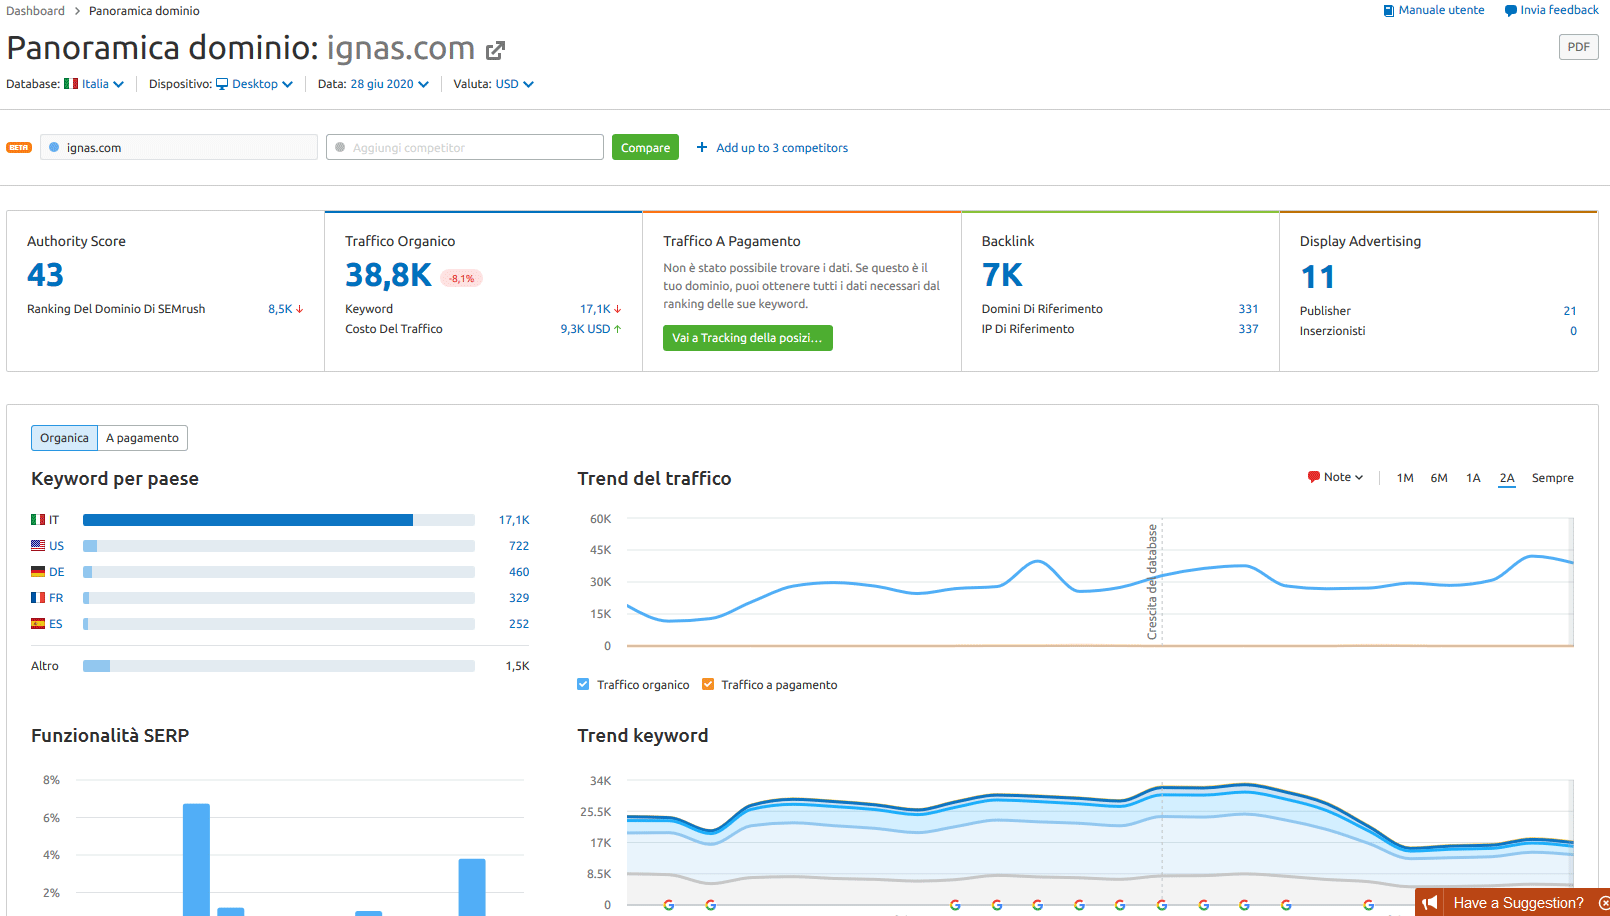Click the green Compare button
This screenshot has width=1610, height=916.
coord(645,147)
